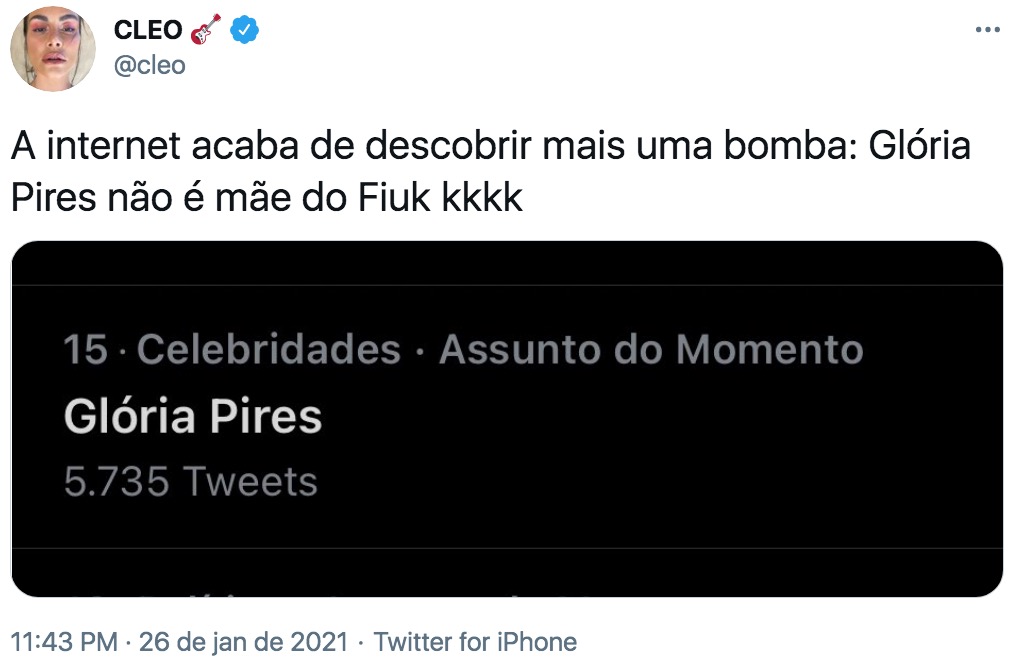Click the date "26 de jan de 2021"
The width and height of the screenshot is (1014, 672).
tap(244, 642)
